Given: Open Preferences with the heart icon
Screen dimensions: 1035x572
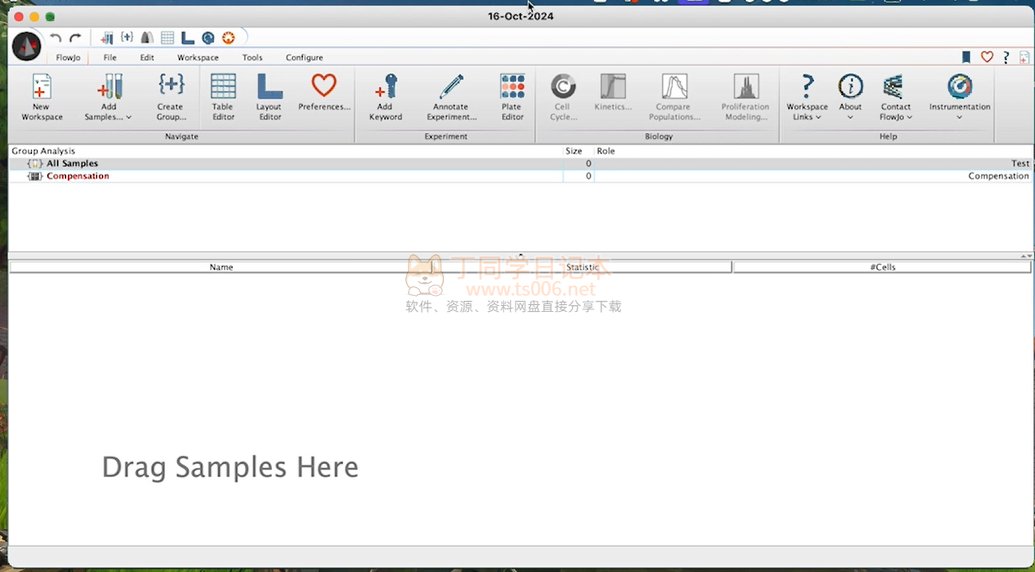Looking at the screenshot, I should 324,87.
